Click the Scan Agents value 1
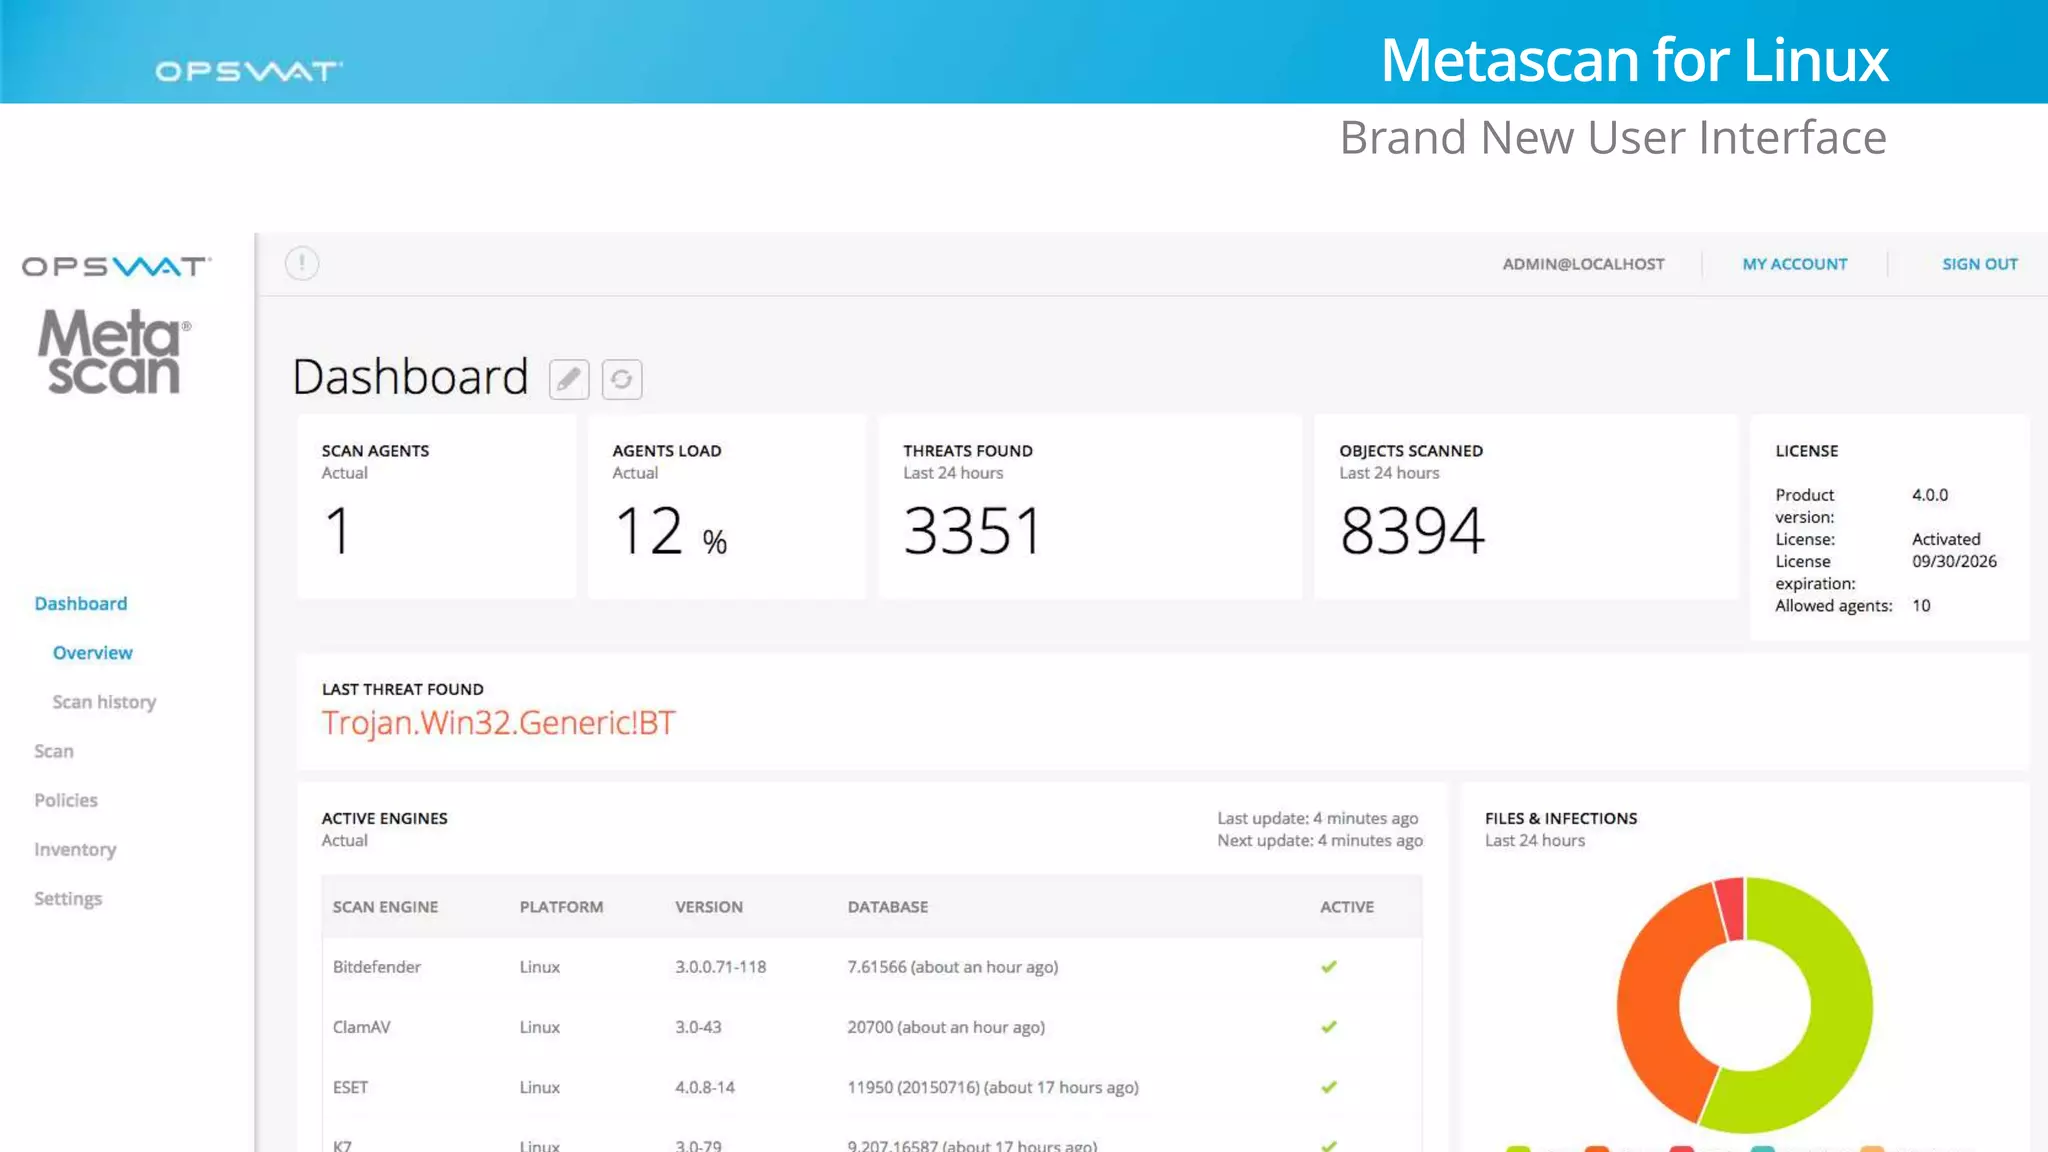 pos(338,530)
